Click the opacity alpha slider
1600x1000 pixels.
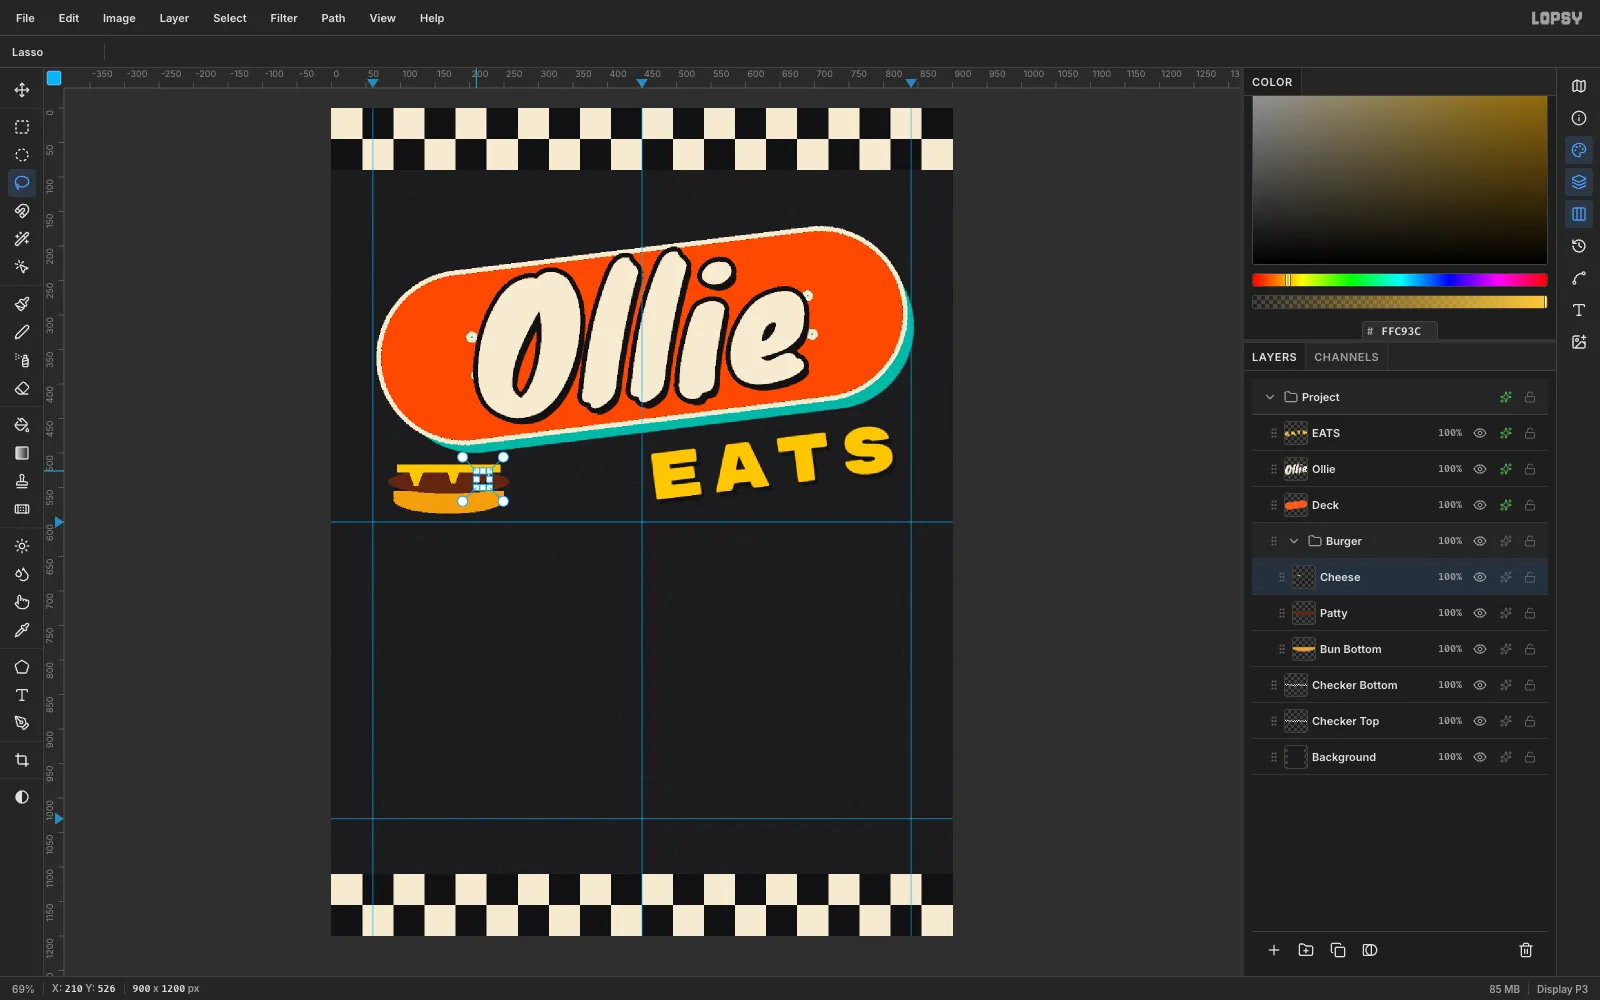pyautogui.click(x=1400, y=302)
